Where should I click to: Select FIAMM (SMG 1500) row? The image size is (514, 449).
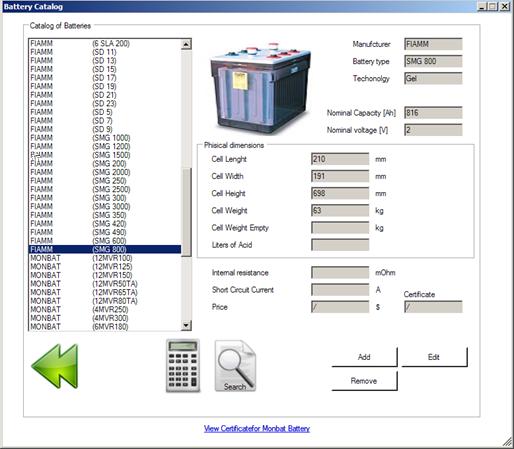point(105,155)
